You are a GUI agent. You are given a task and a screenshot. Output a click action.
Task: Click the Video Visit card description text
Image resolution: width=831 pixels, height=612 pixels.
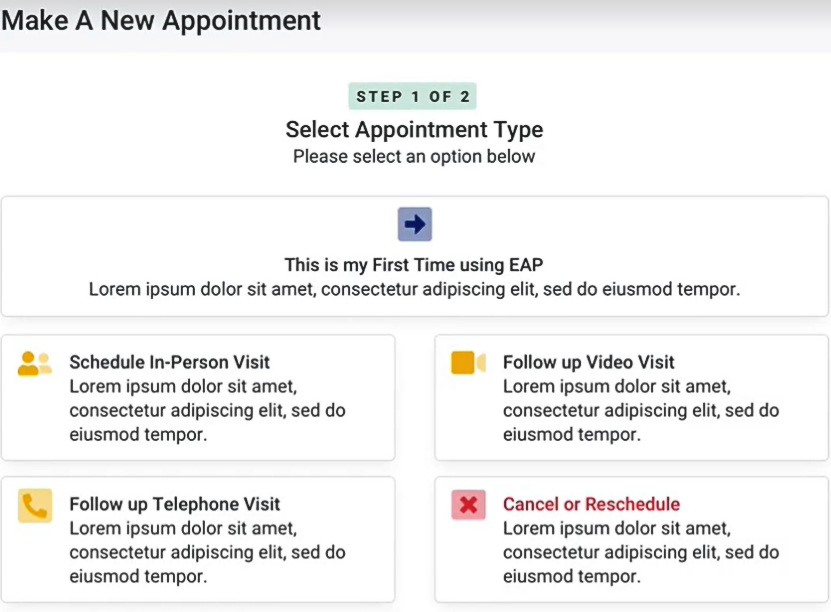click(640, 410)
